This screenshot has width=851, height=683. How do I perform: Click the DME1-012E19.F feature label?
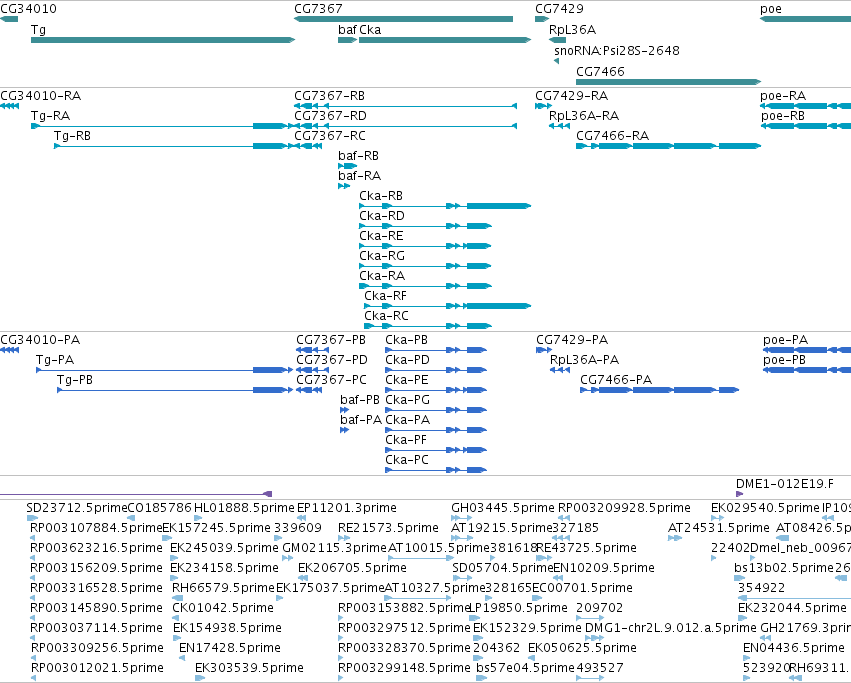(x=785, y=484)
